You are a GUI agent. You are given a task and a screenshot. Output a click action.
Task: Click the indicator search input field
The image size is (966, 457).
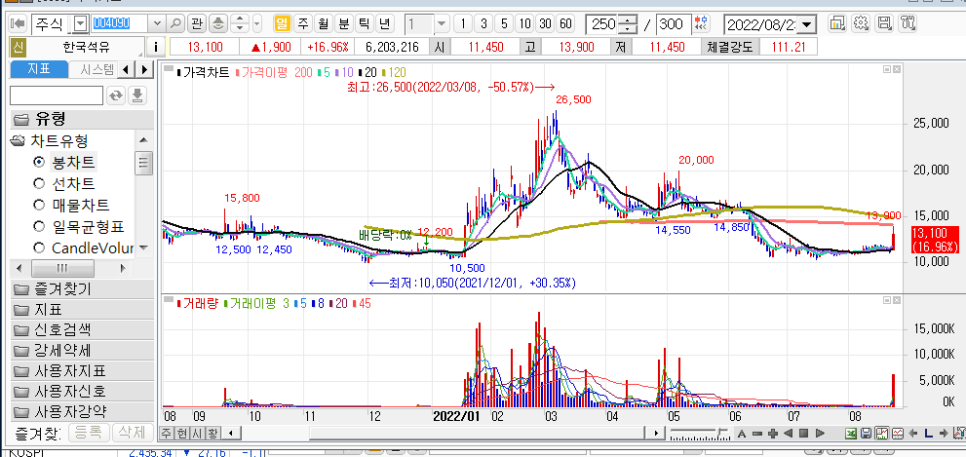click(x=57, y=95)
